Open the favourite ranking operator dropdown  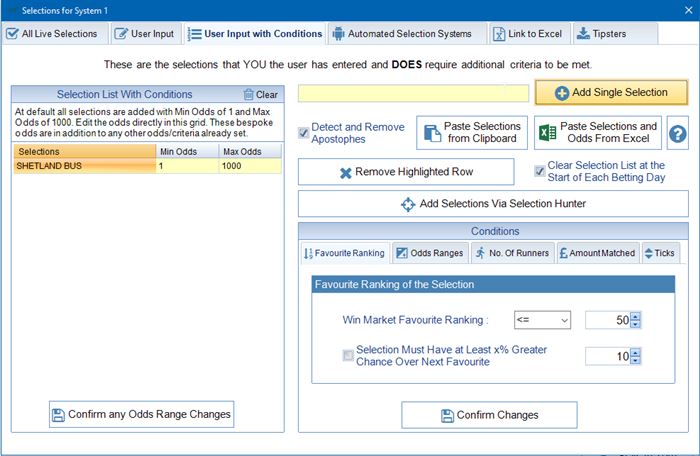(541, 320)
